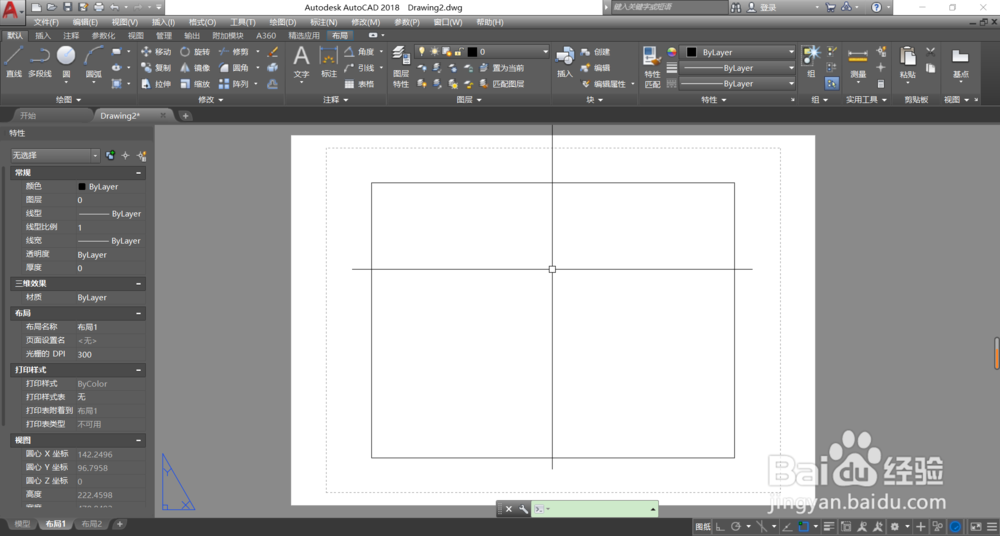Toggle polar tracking in status bar
The width and height of the screenshot is (1000, 536).
(737, 526)
